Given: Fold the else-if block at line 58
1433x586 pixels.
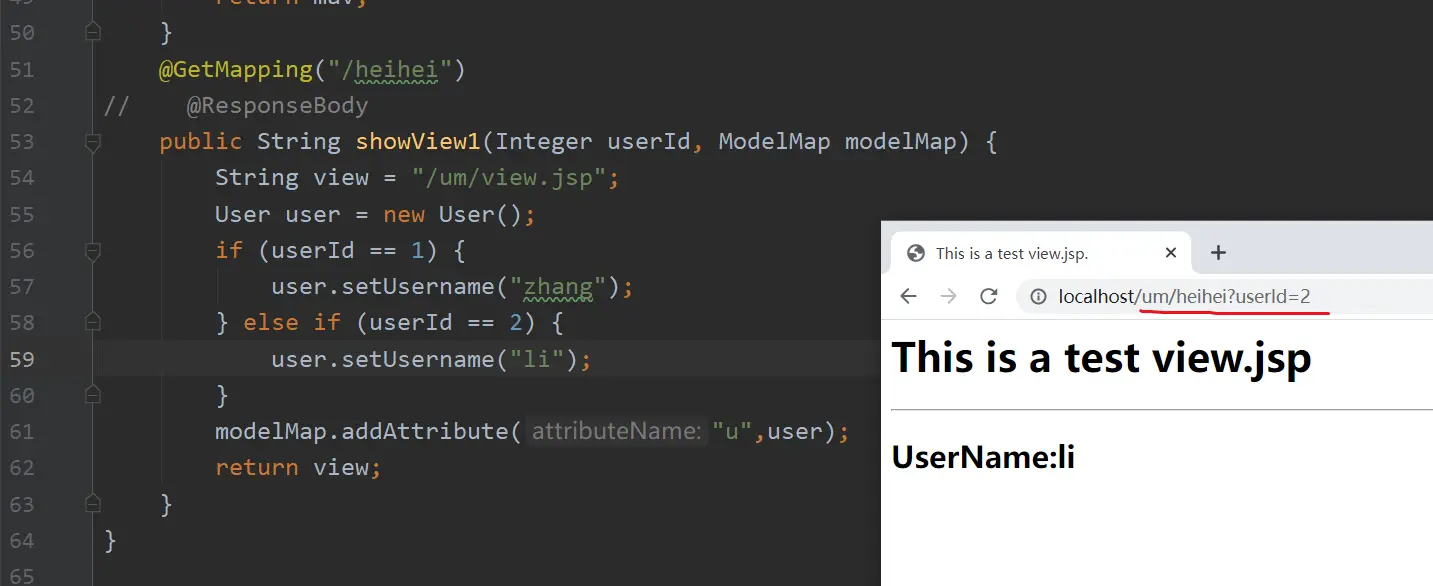Looking at the screenshot, I should coord(93,322).
